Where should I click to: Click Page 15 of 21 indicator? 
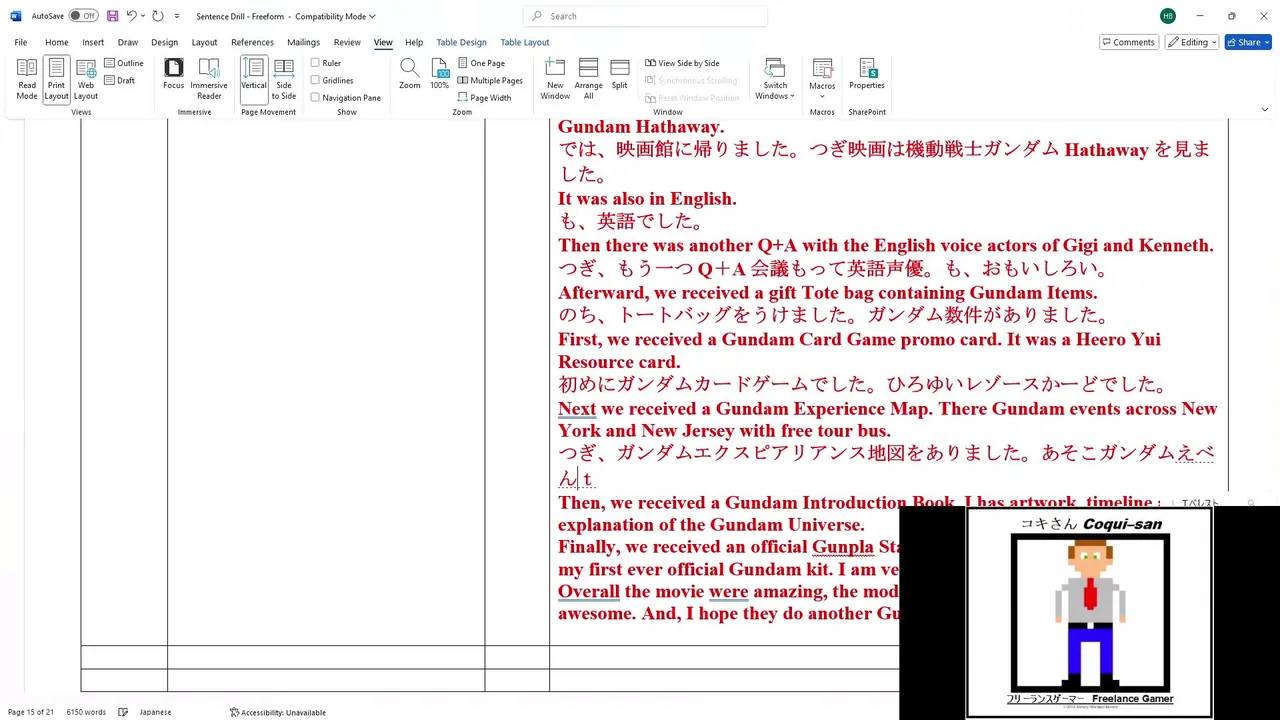(30, 712)
